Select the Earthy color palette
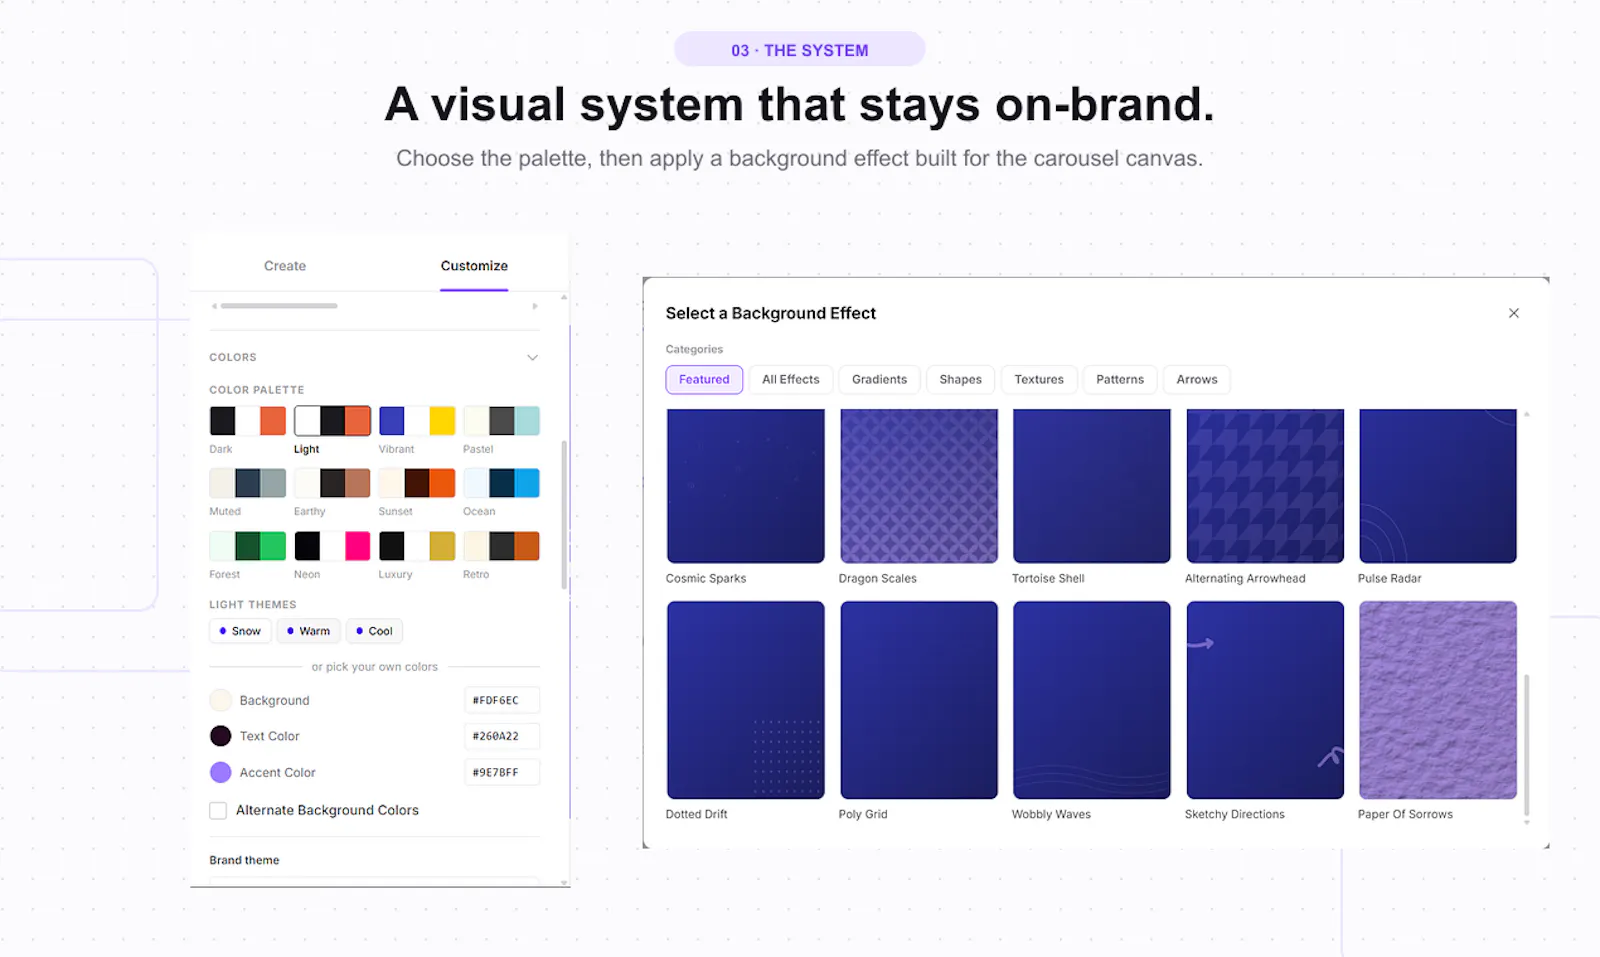Image resolution: width=1600 pixels, height=957 pixels. pyautogui.click(x=332, y=483)
